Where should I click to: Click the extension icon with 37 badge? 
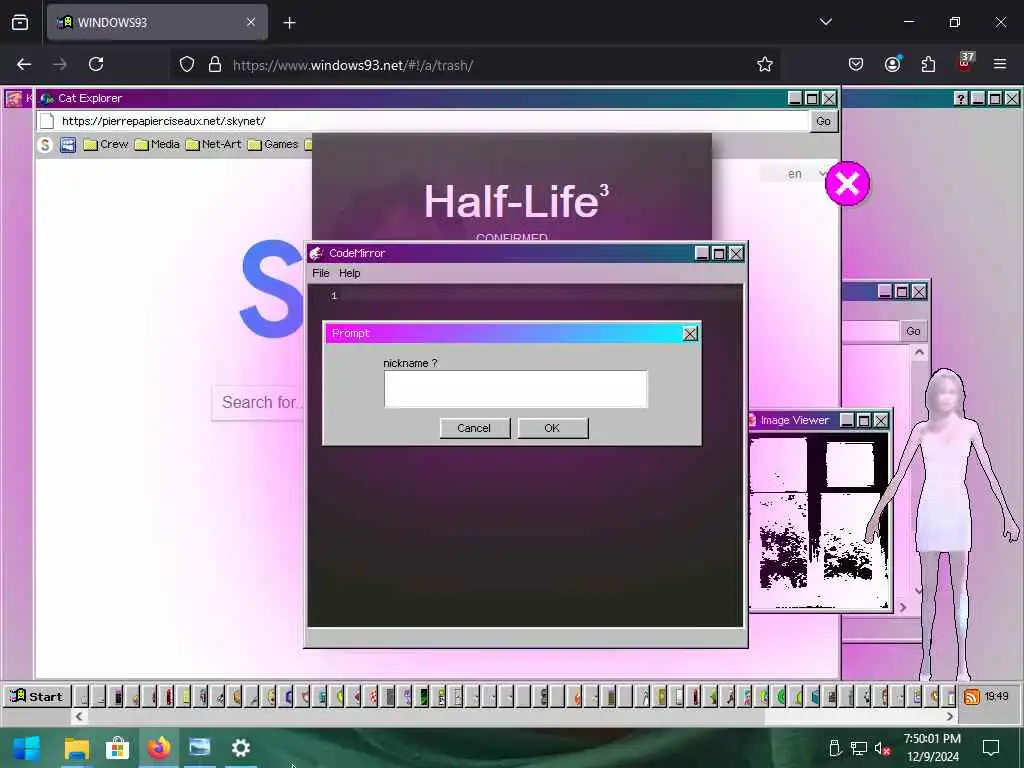click(965, 63)
